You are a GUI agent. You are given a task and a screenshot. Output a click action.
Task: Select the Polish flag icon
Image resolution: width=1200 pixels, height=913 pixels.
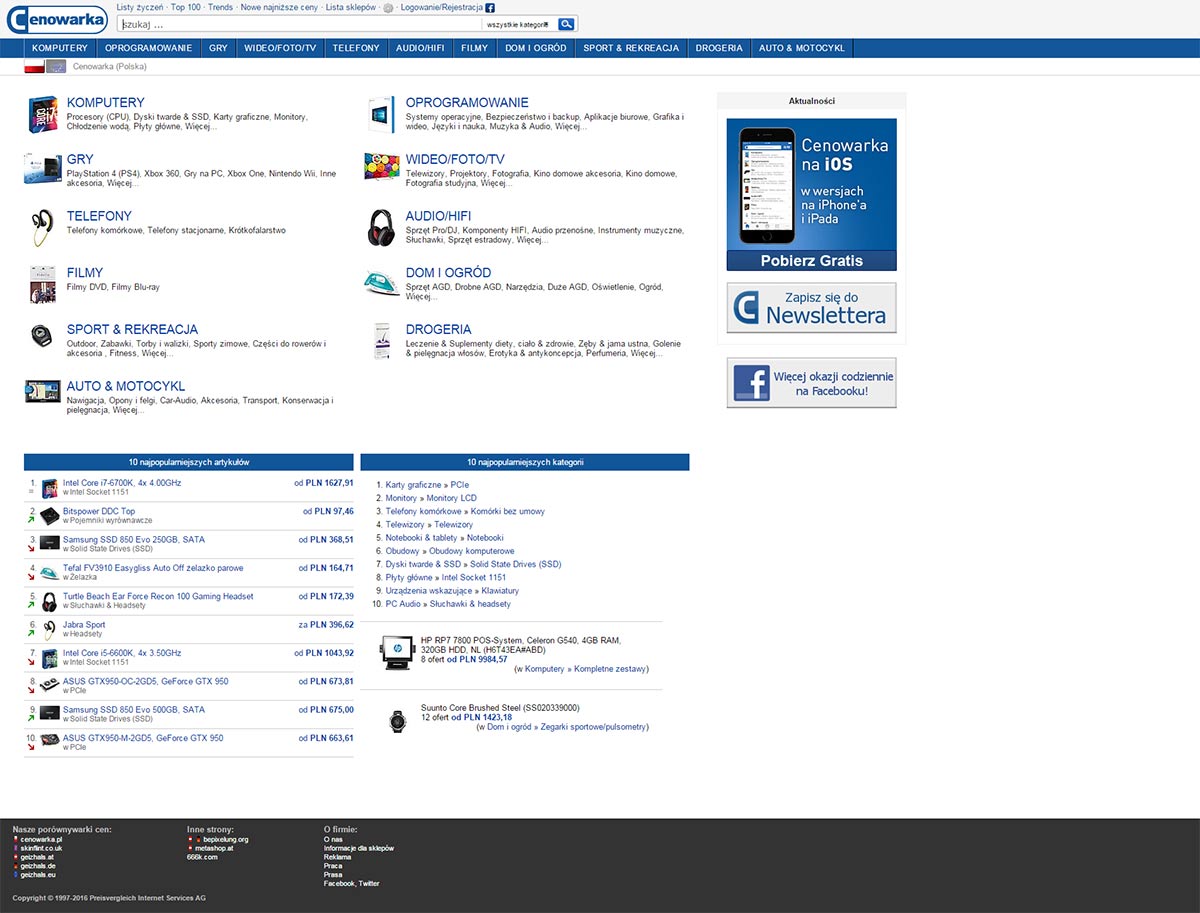(34, 67)
